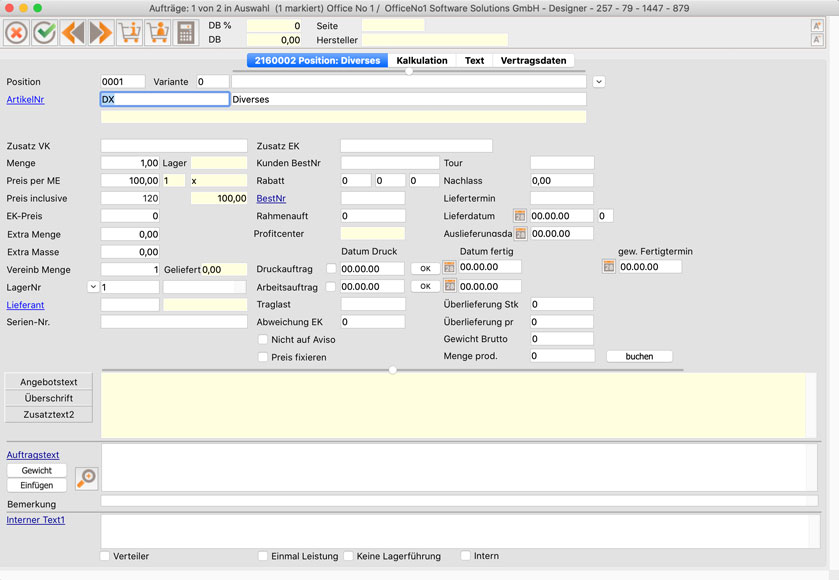Open the LagerNr dropdown arrow

(x=93, y=287)
